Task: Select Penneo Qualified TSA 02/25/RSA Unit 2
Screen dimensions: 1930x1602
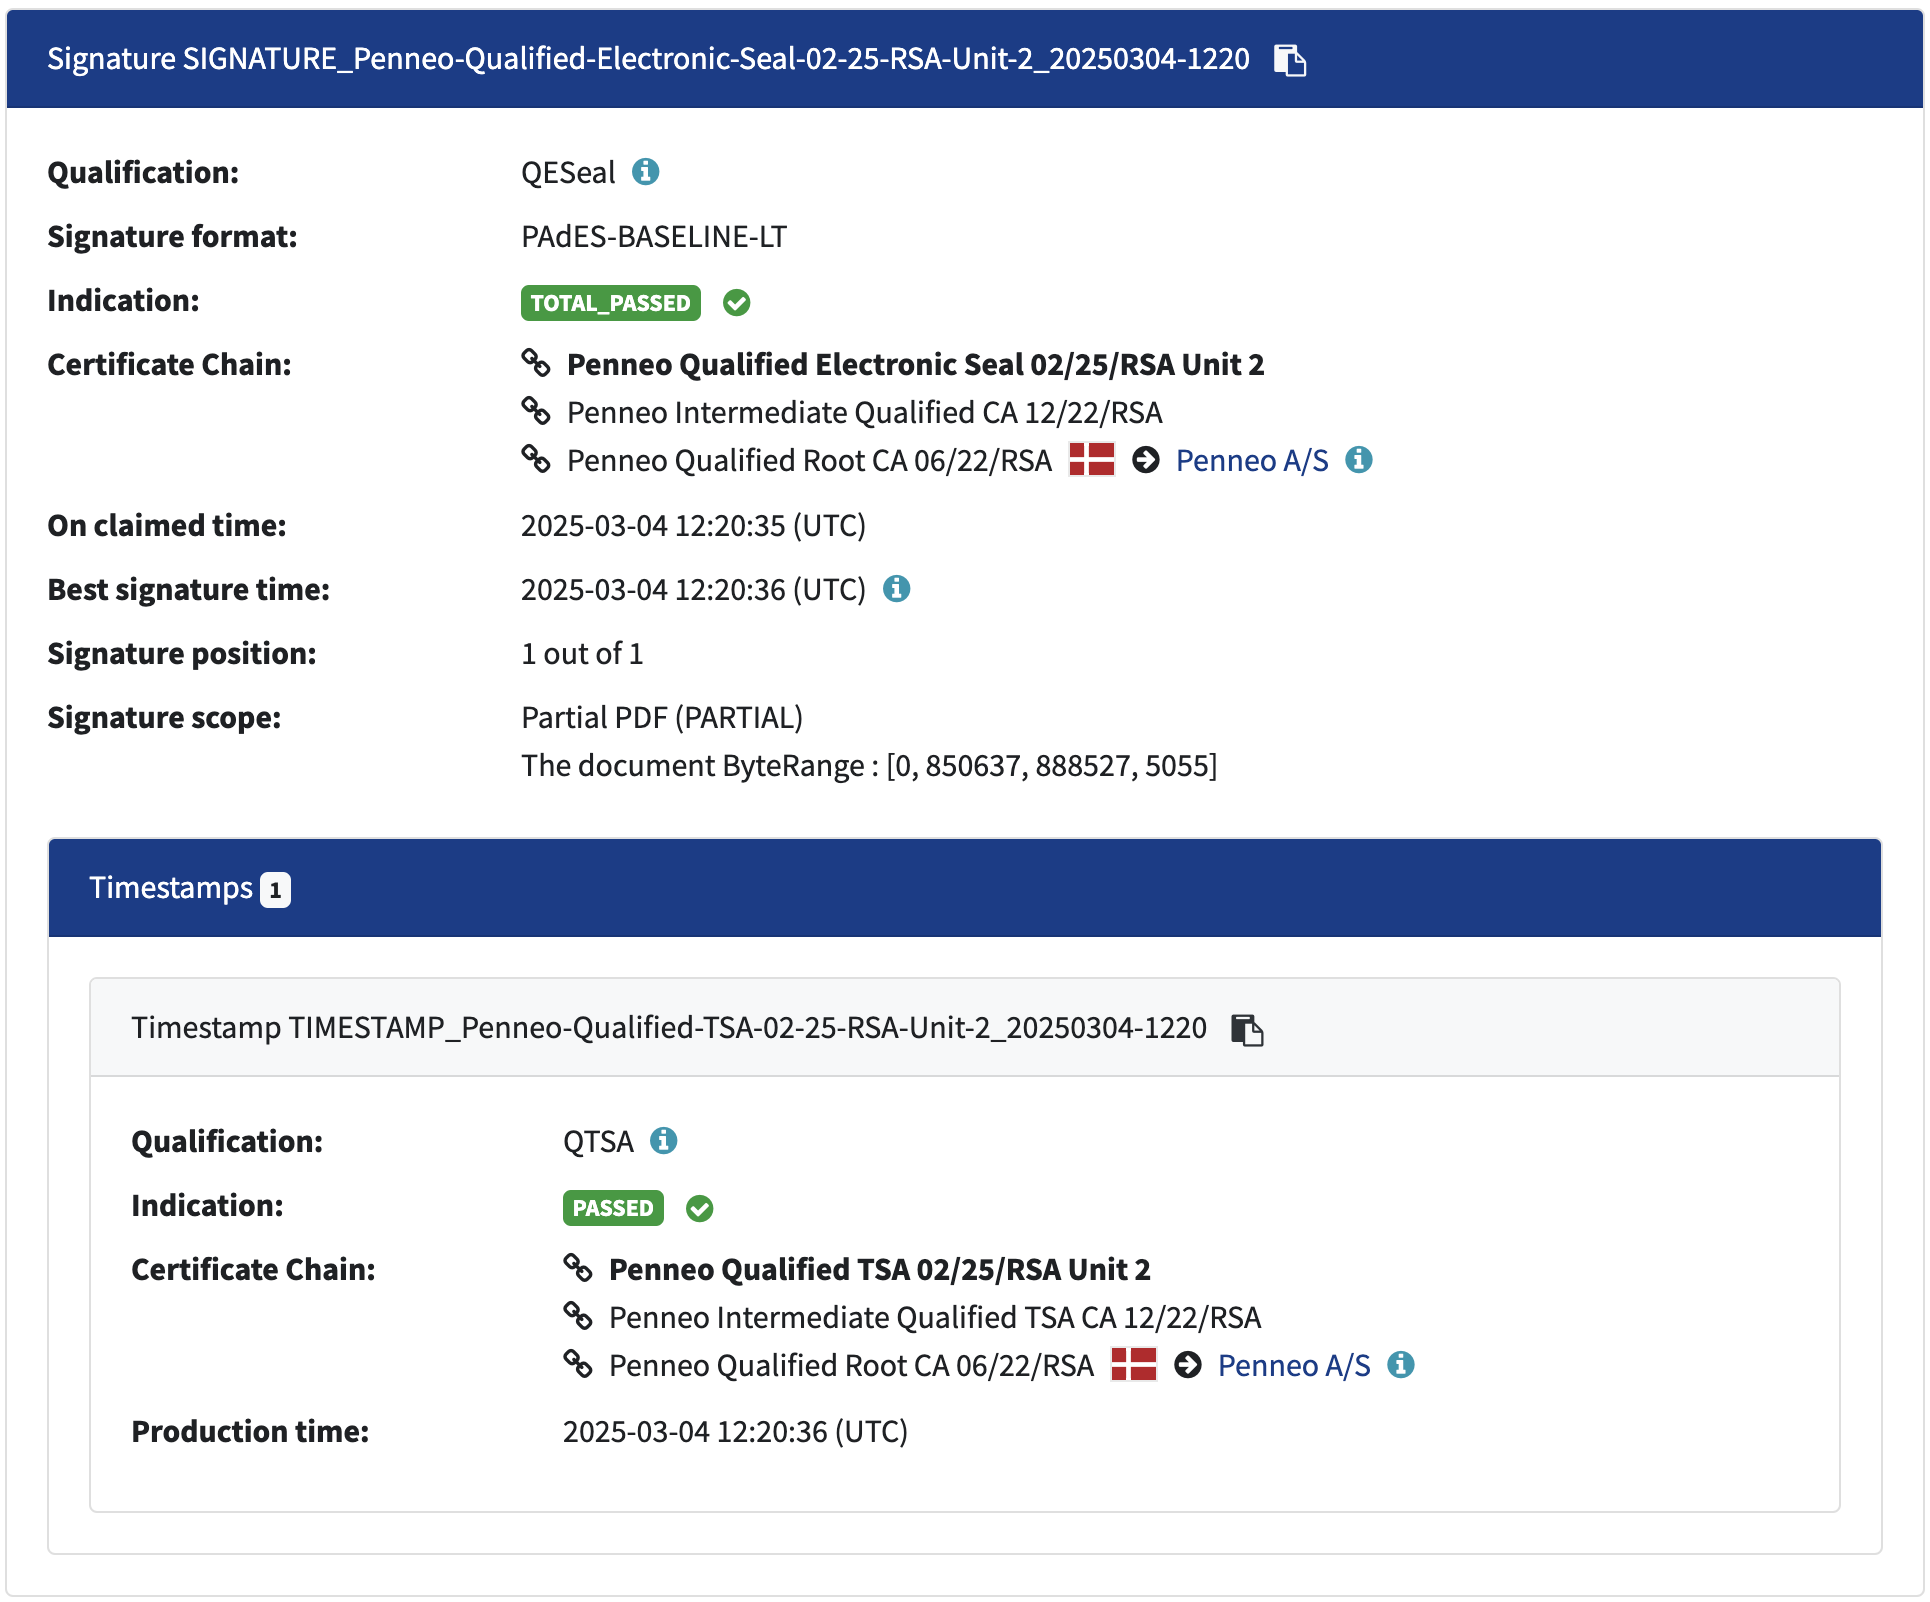Action: tap(879, 1269)
